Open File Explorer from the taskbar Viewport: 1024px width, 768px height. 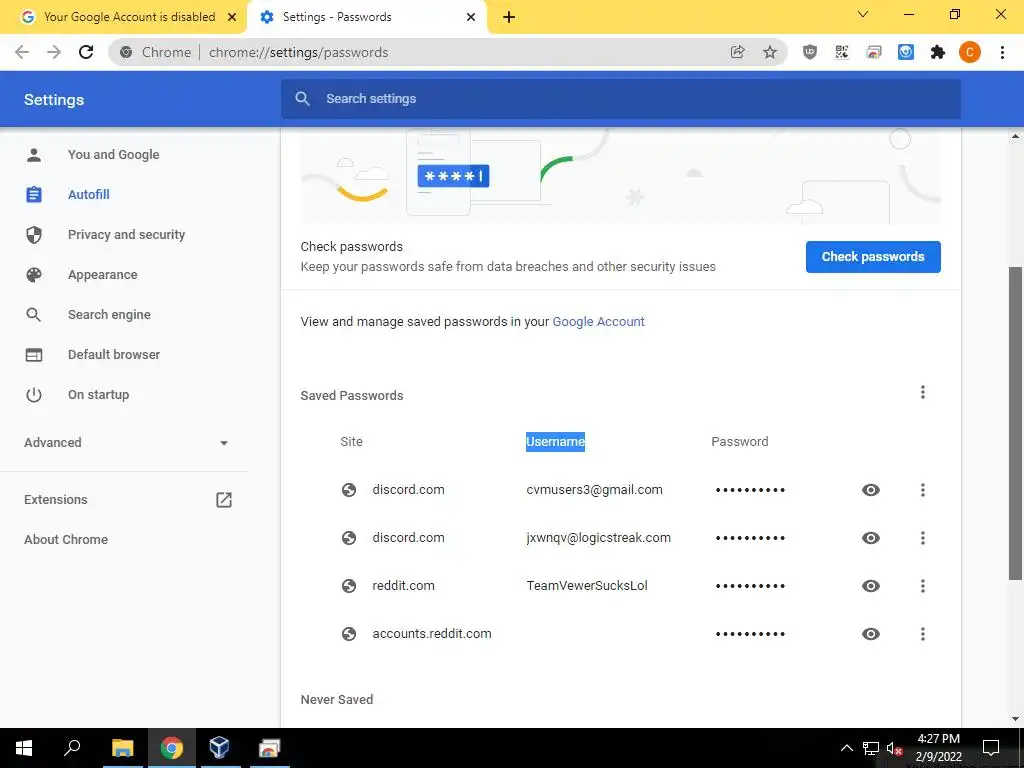click(x=122, y=748)
